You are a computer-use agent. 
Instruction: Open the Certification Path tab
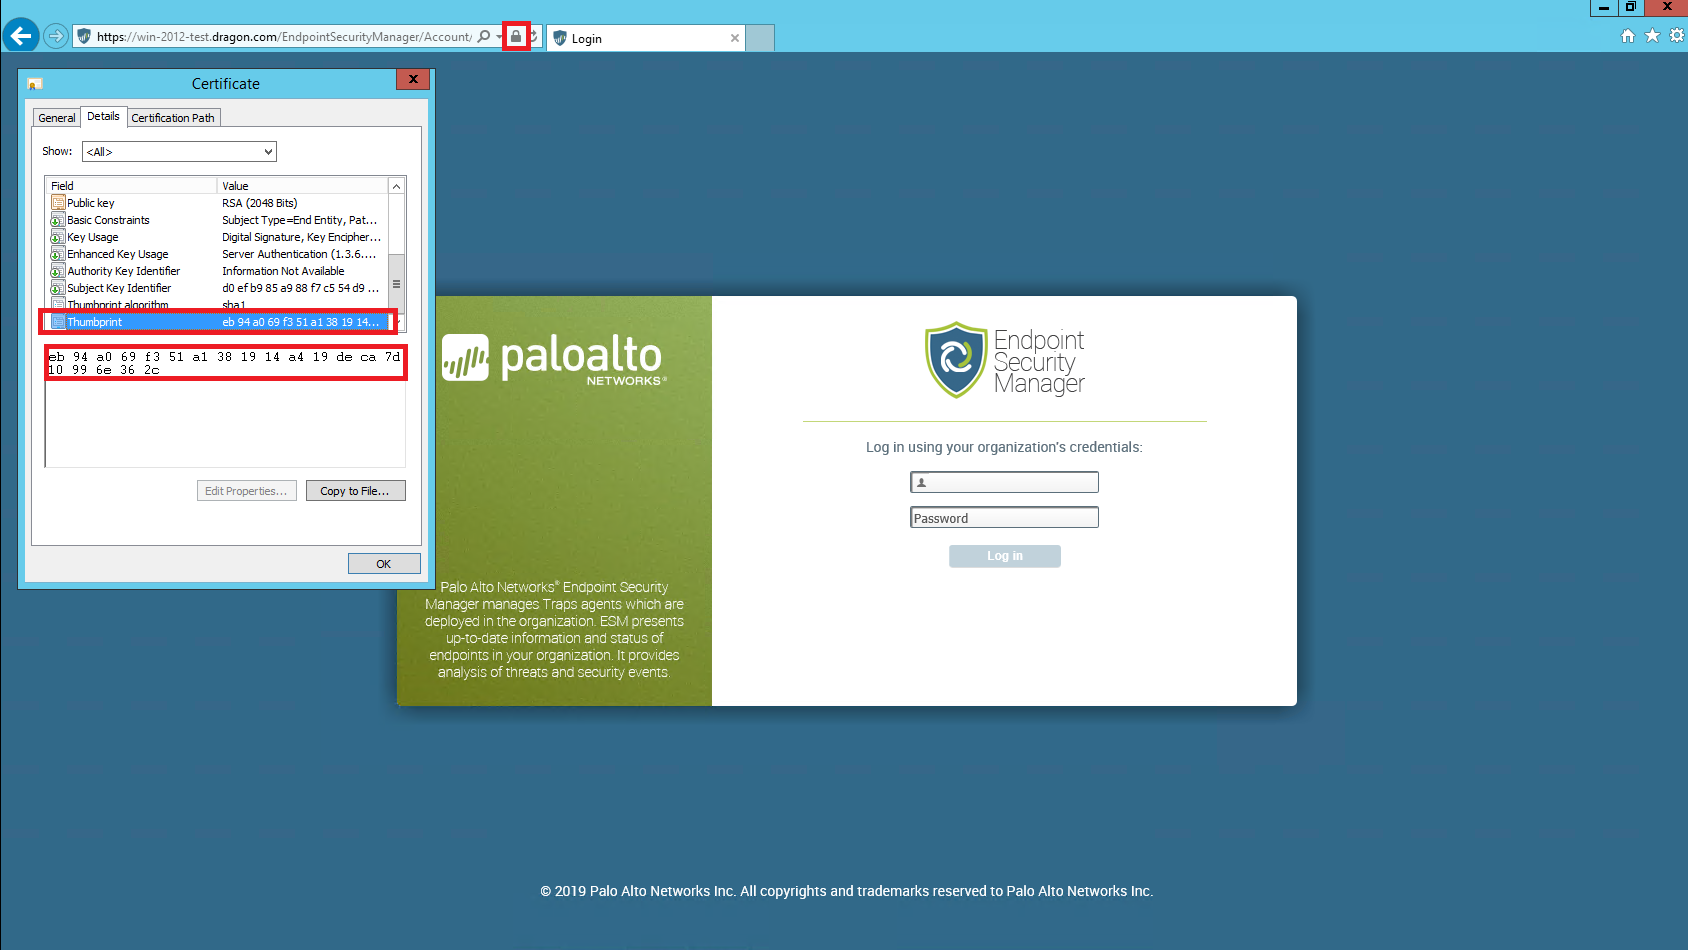pos(173,118)
